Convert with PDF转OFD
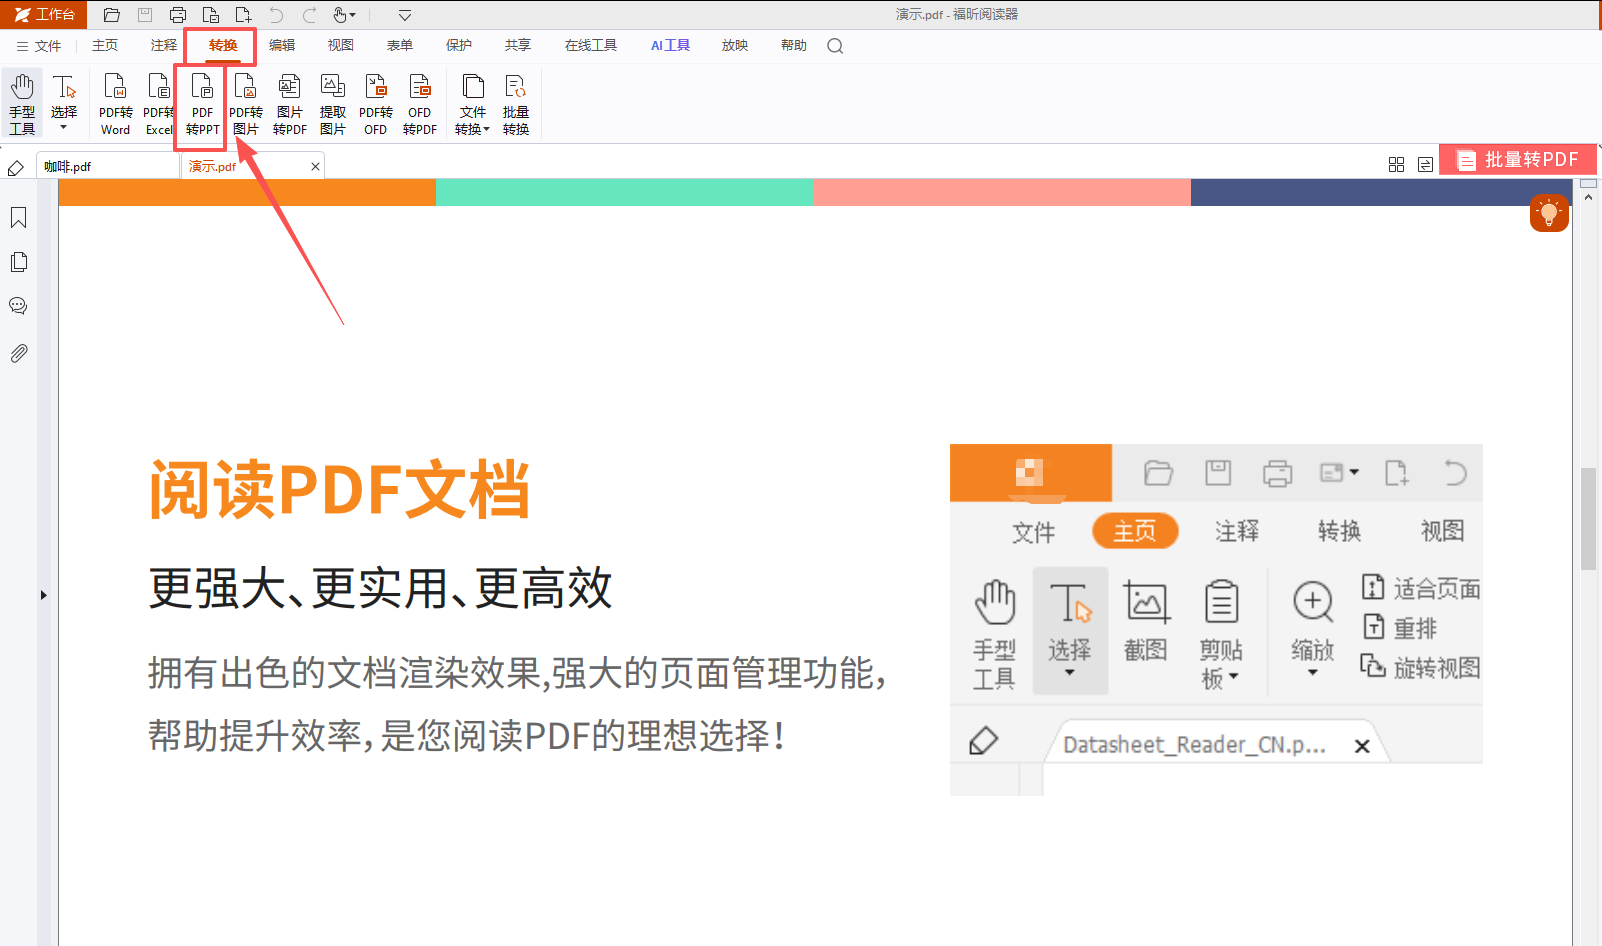Screen dimensions: 1602x946 point(376,104)
